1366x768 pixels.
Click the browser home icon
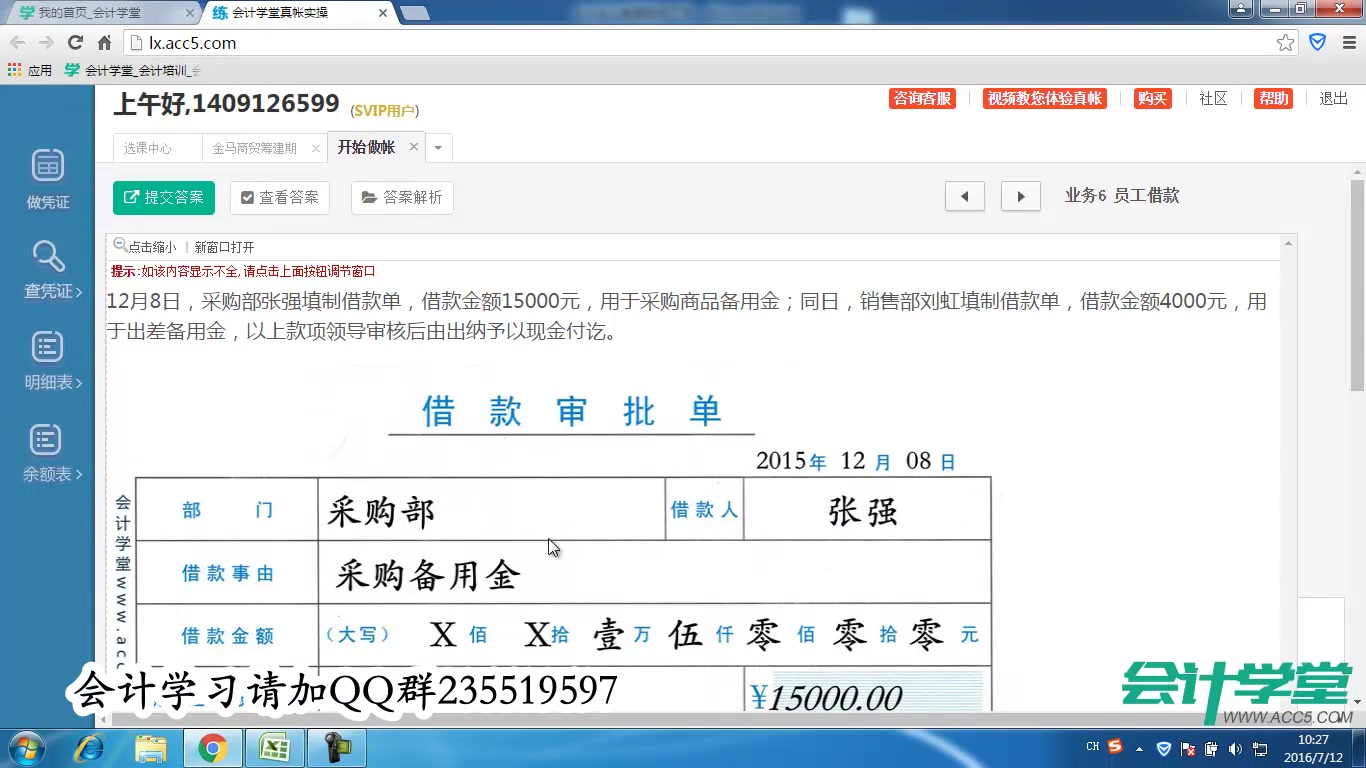coord(107,42)
